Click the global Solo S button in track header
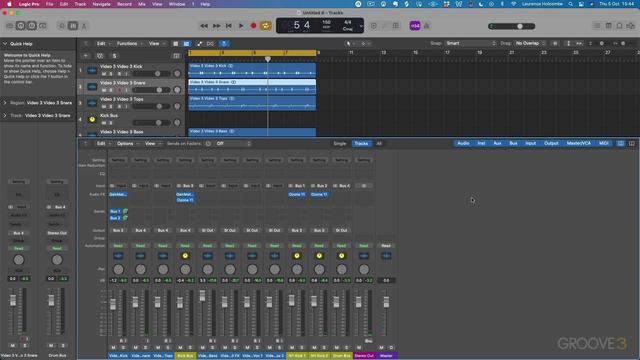The height and width of the screenshot is (360, 640). click(x=114, y=56)
